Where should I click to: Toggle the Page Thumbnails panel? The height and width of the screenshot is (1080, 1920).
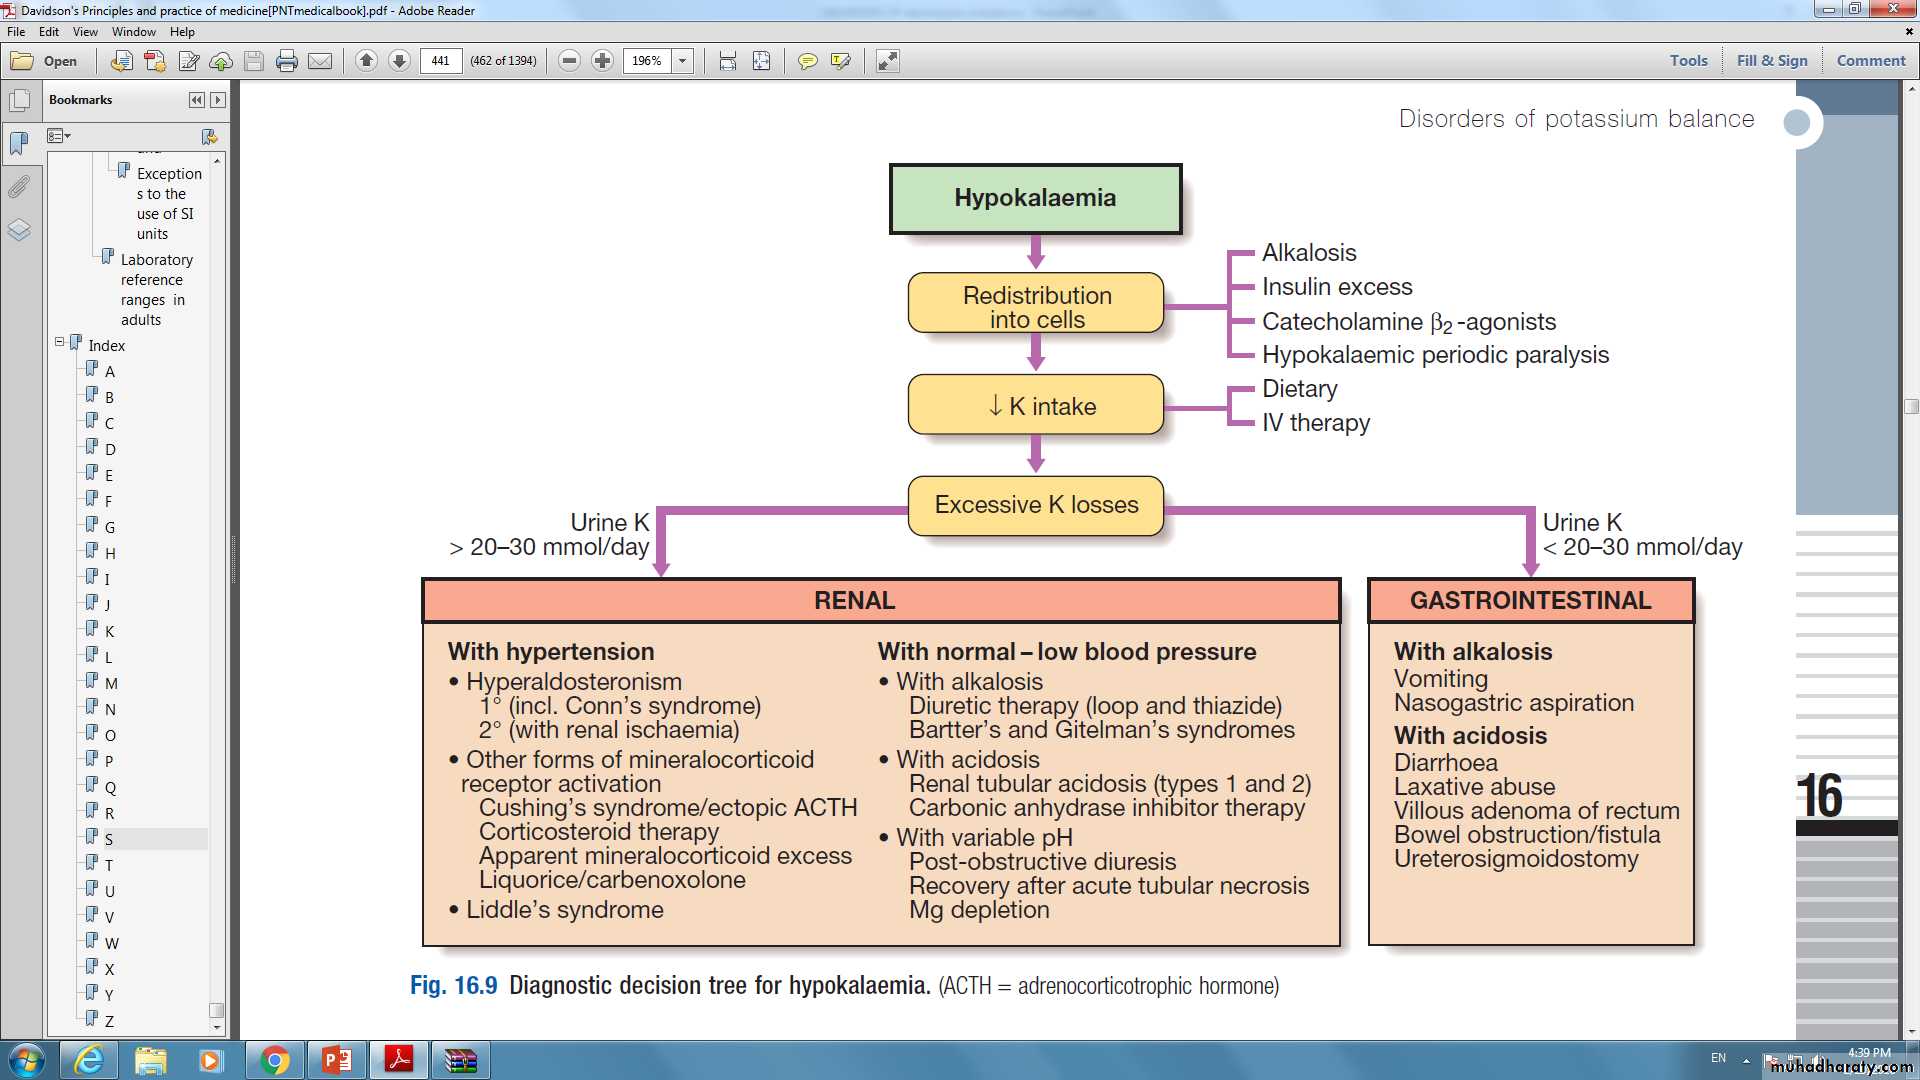tap(19, 101)
